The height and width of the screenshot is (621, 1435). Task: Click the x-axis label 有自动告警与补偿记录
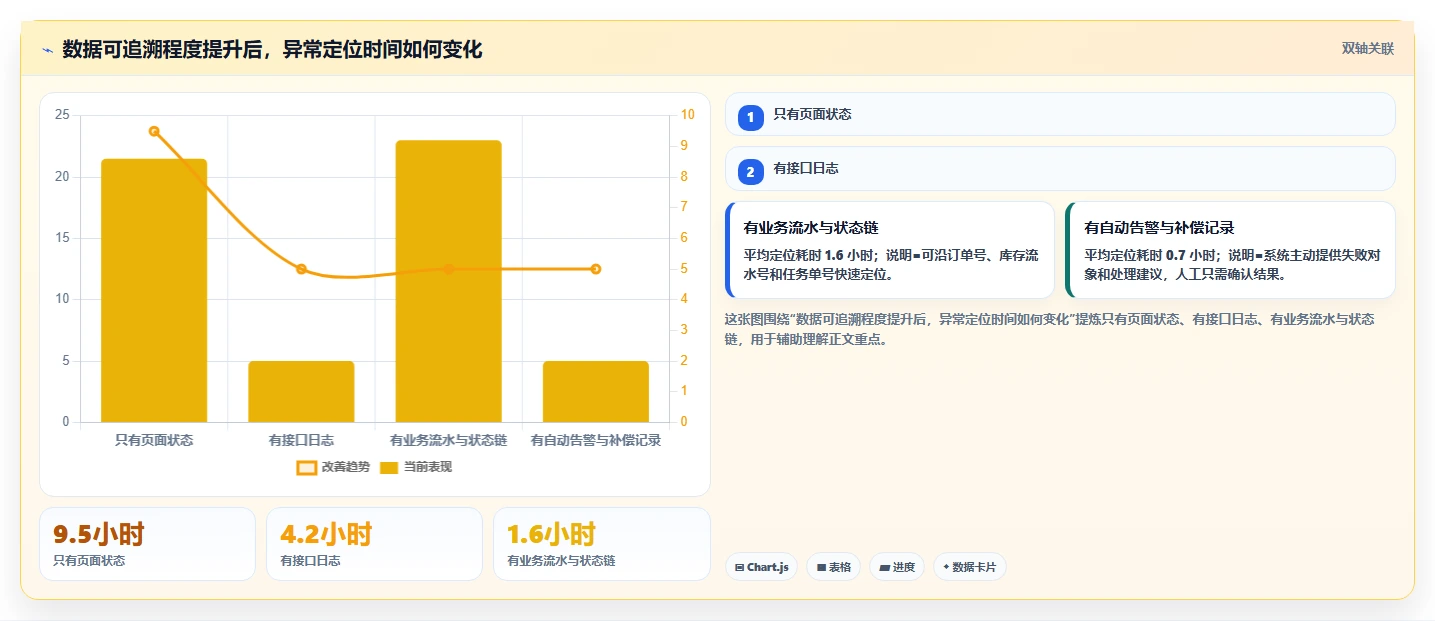click(x=595, y=440)
